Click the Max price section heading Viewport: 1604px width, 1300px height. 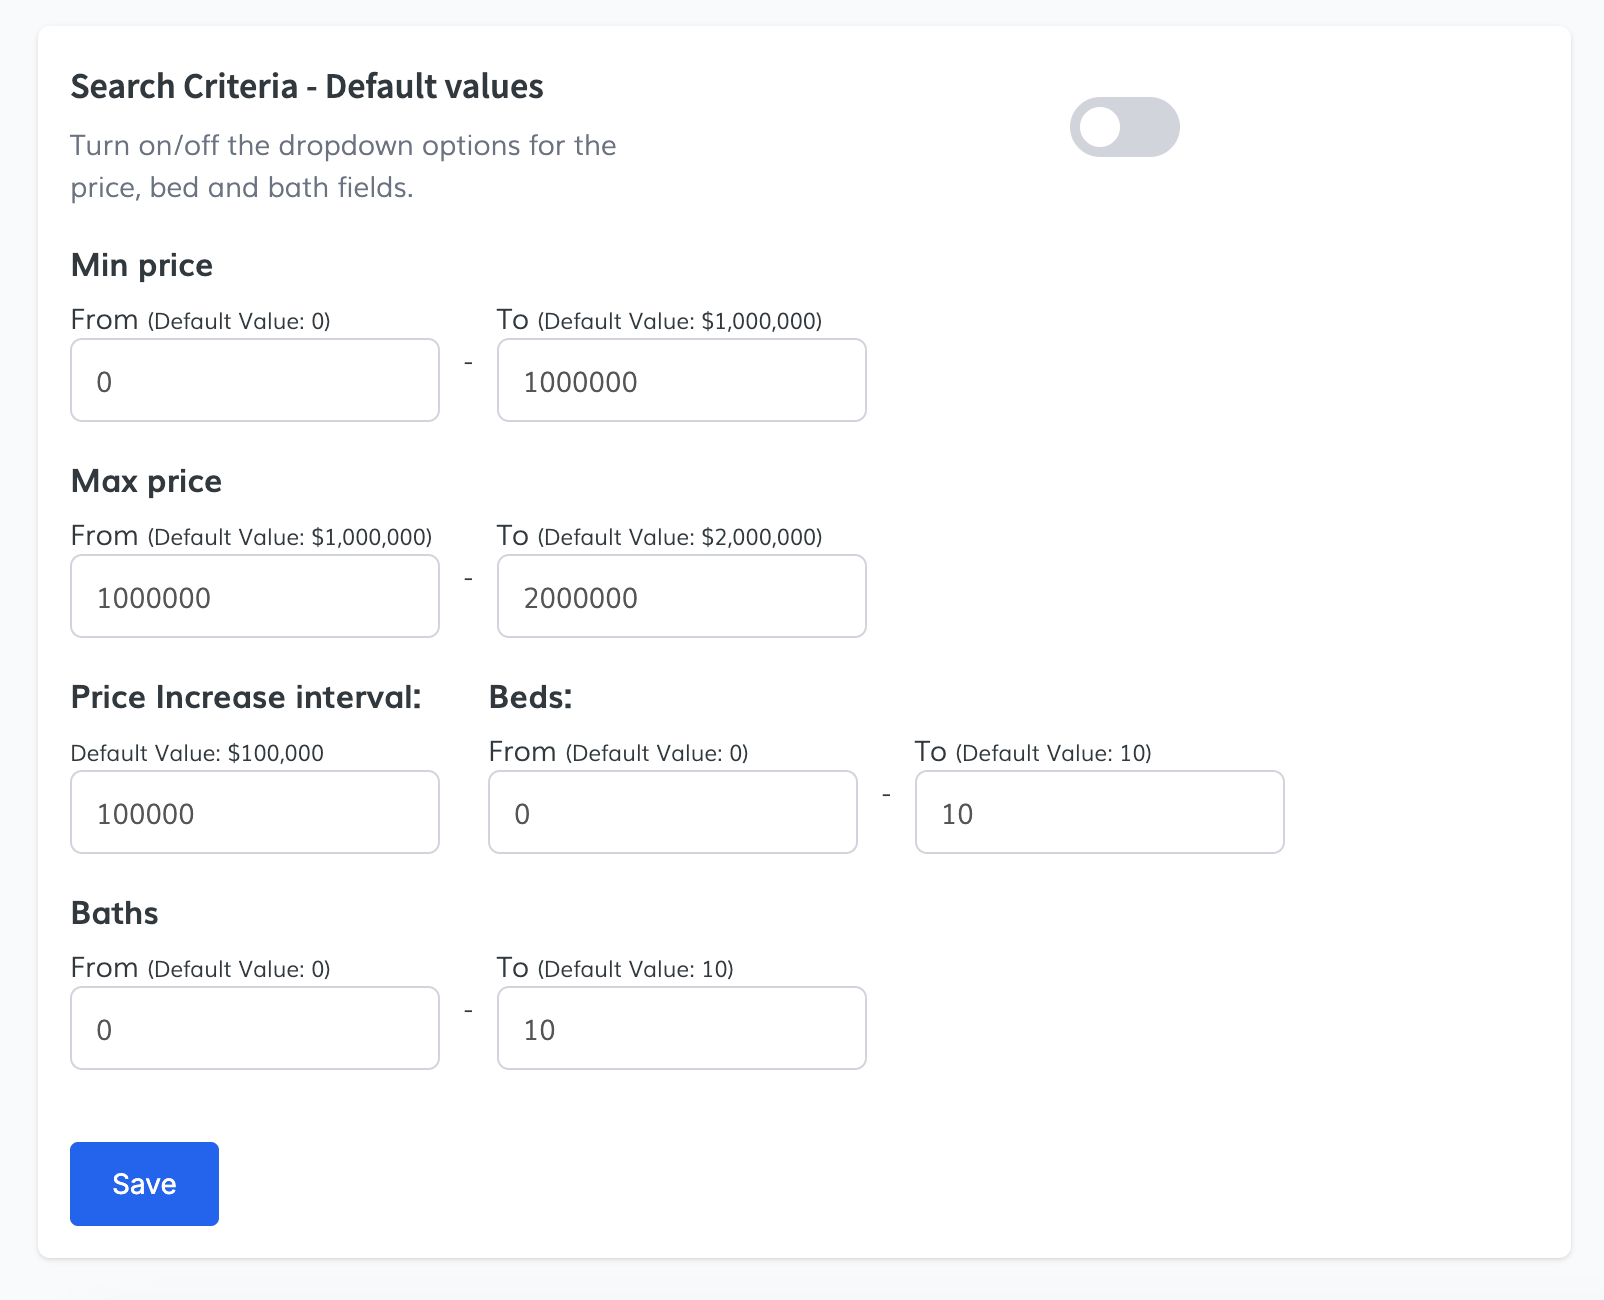pos(147,482)
